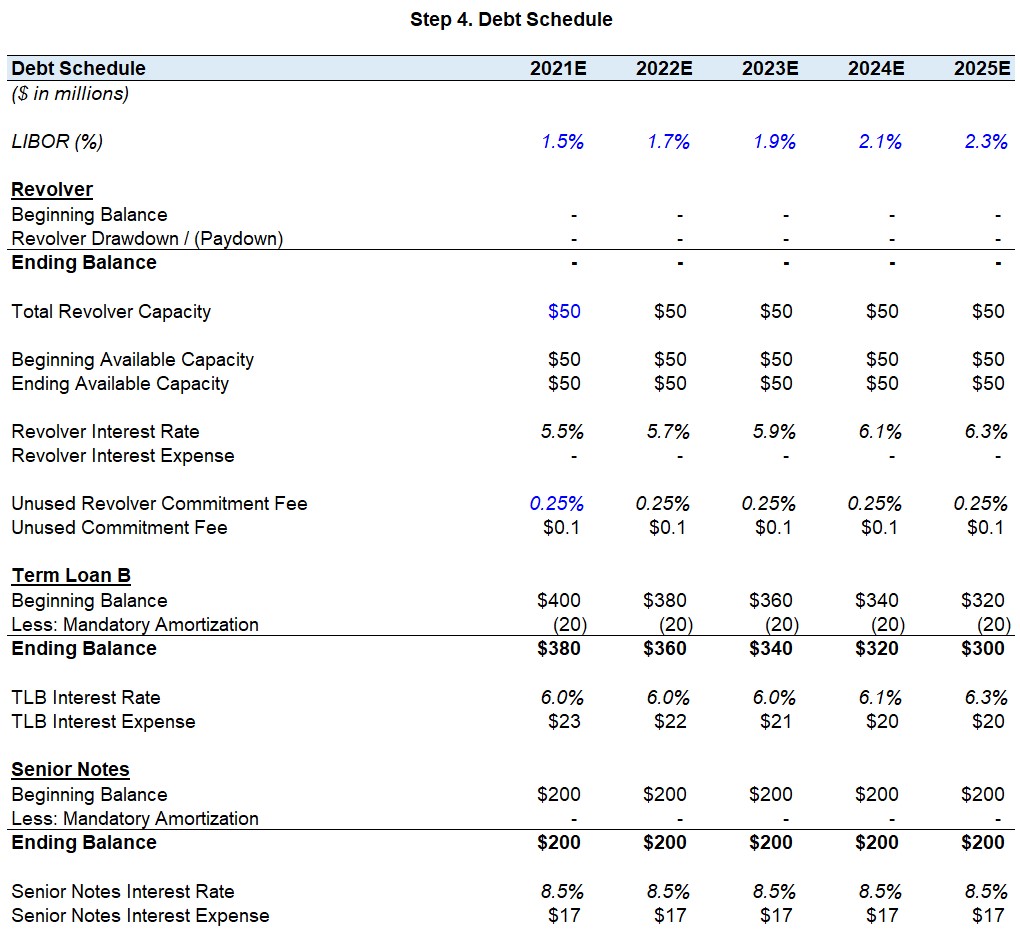Select the Step 4. Debt Schedule title
This screenshot has width=1020, height=948.
pyautogui.click(x=511, y=20)
